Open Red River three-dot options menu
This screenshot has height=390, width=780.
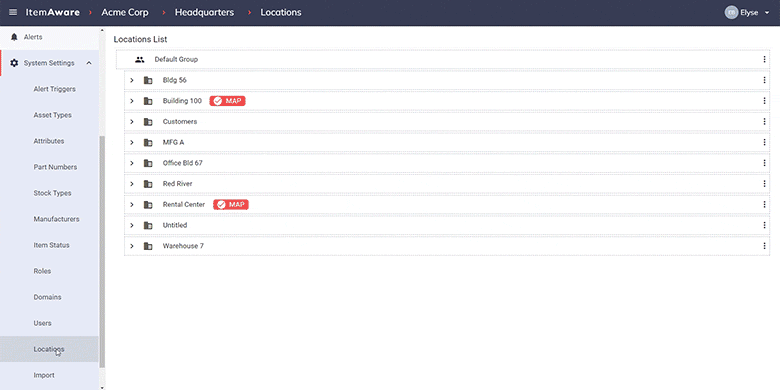[765, 184]
